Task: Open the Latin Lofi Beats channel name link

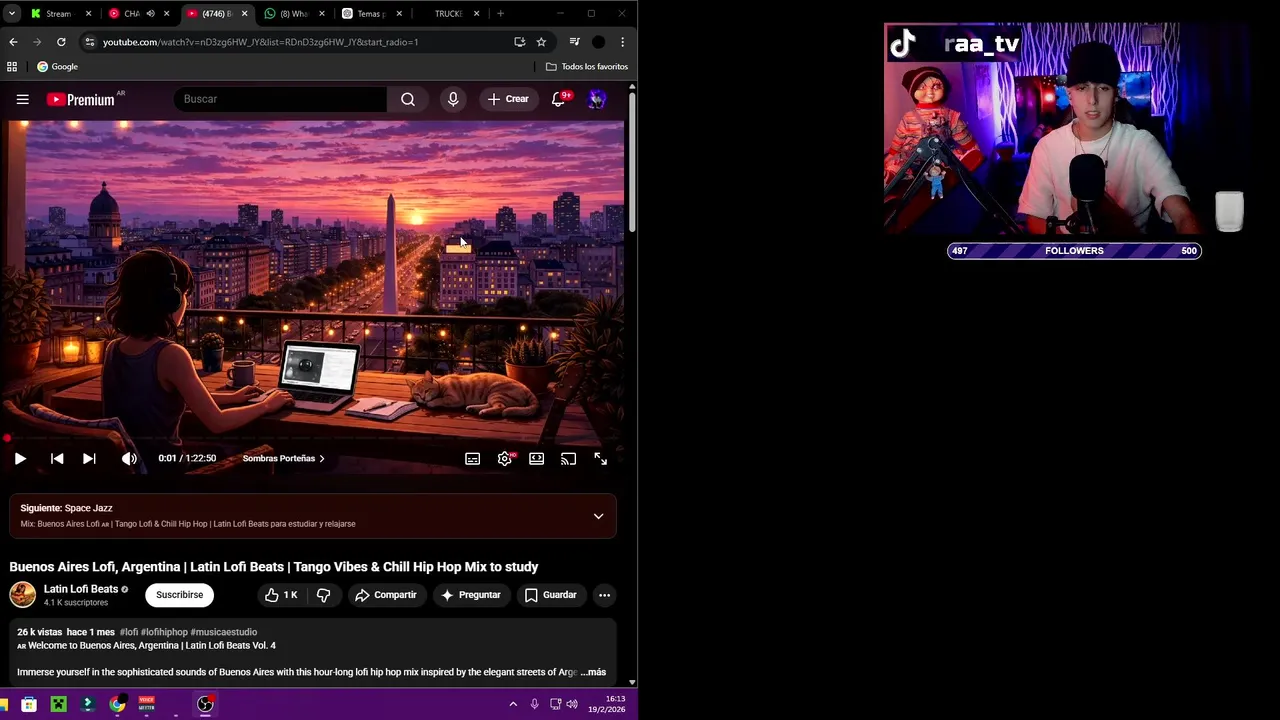Action: click(81, 589)
